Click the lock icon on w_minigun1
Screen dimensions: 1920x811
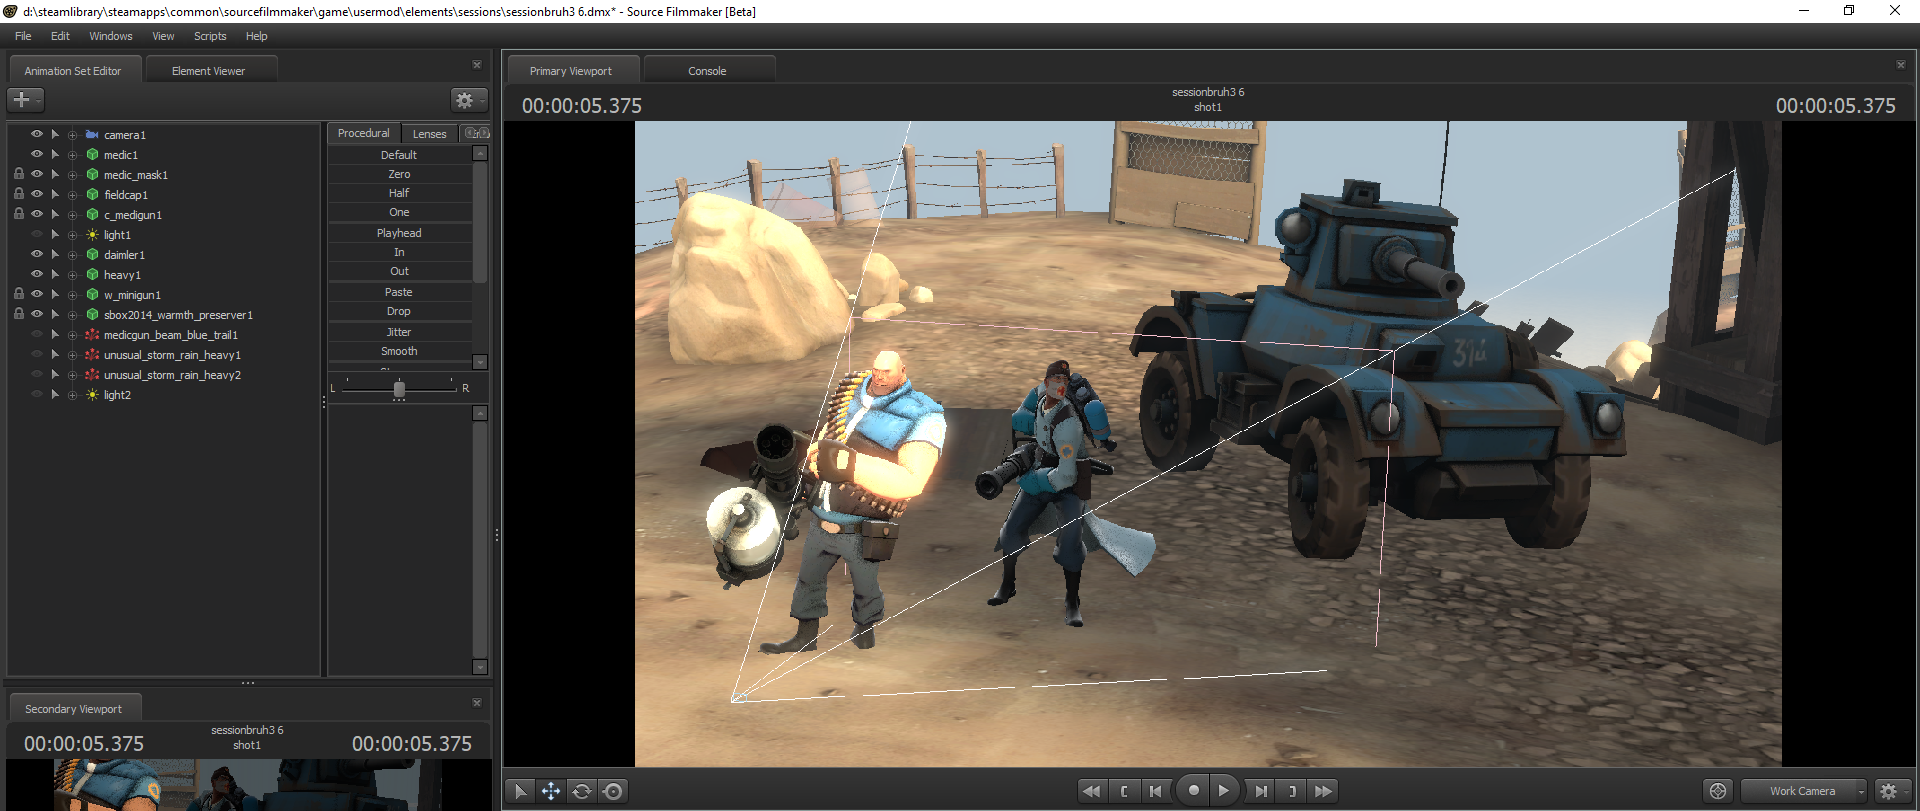tap(19, 294)
